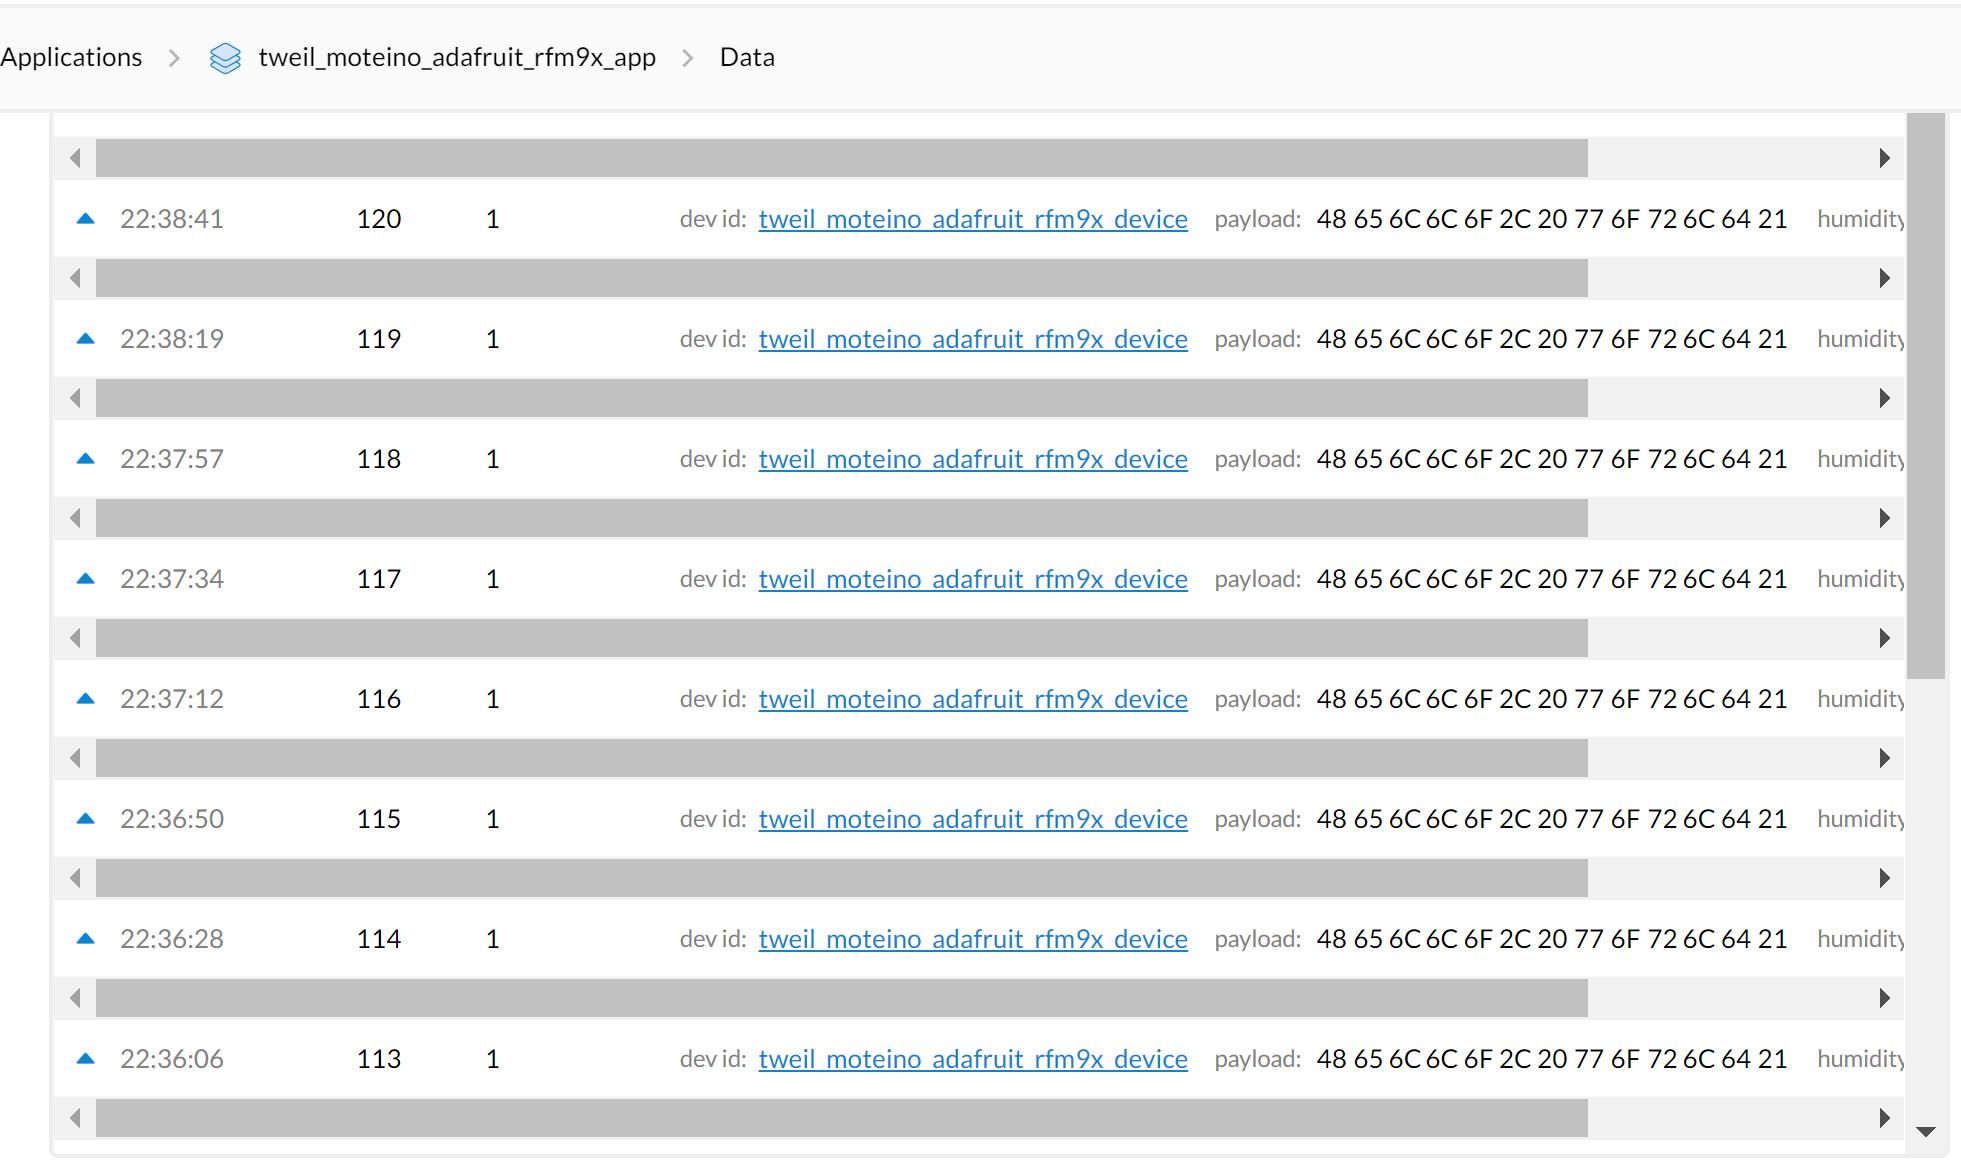
Task: Click uplink arrow icon for 22:36:06 row
Action: [86, 1059]
